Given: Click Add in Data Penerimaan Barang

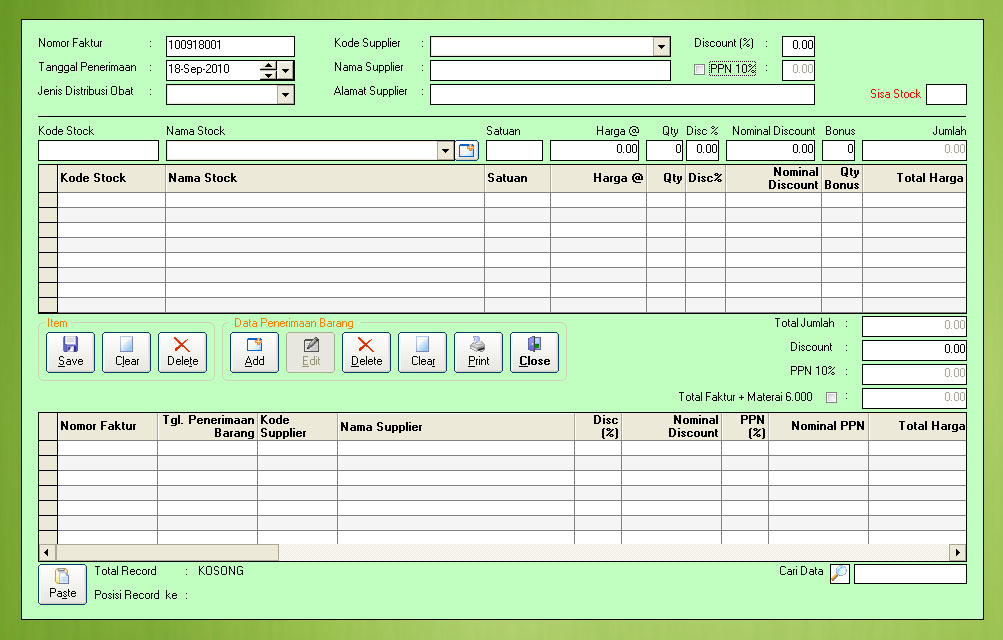Looking at the screenshot, I should point(255,352).
